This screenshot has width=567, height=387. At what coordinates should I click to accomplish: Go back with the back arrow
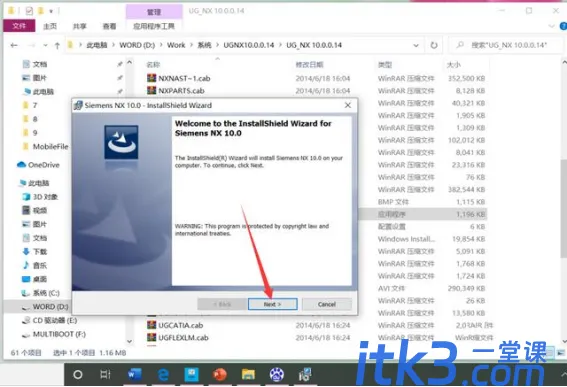(14, 45)
